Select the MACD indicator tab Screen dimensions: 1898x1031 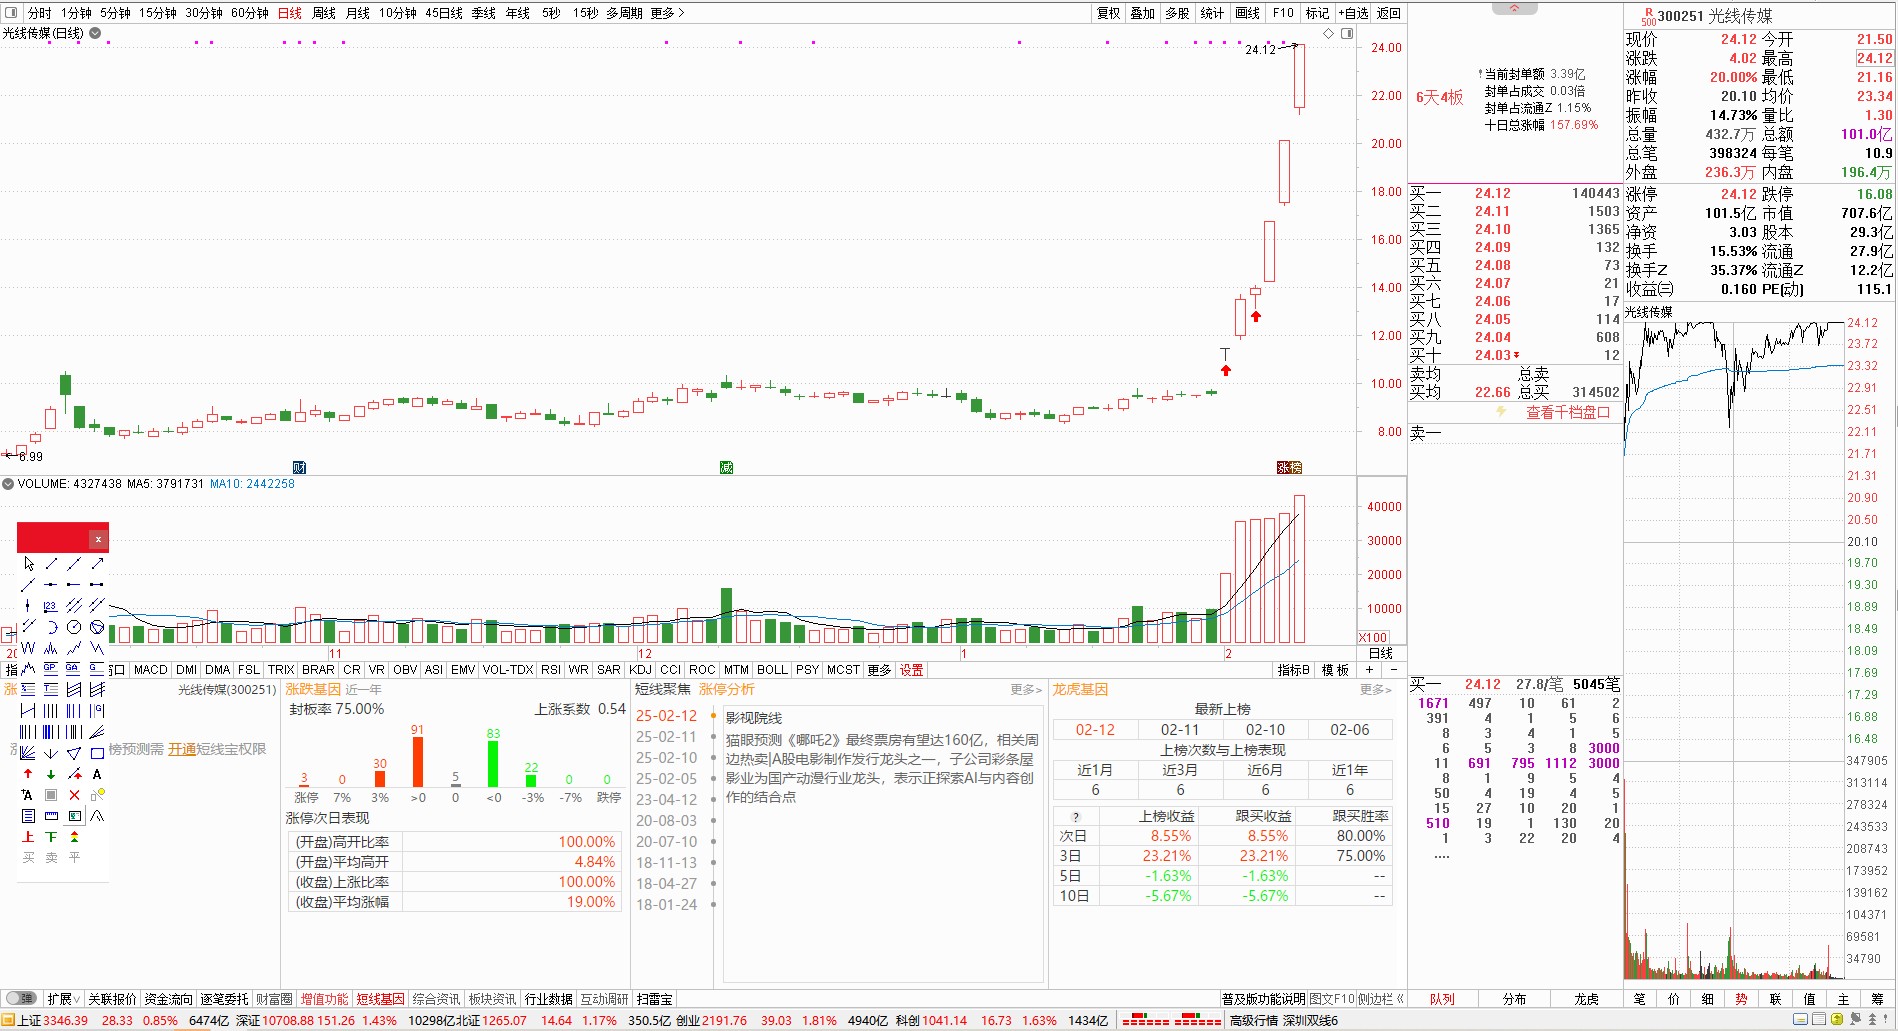[x=150, y=670]
